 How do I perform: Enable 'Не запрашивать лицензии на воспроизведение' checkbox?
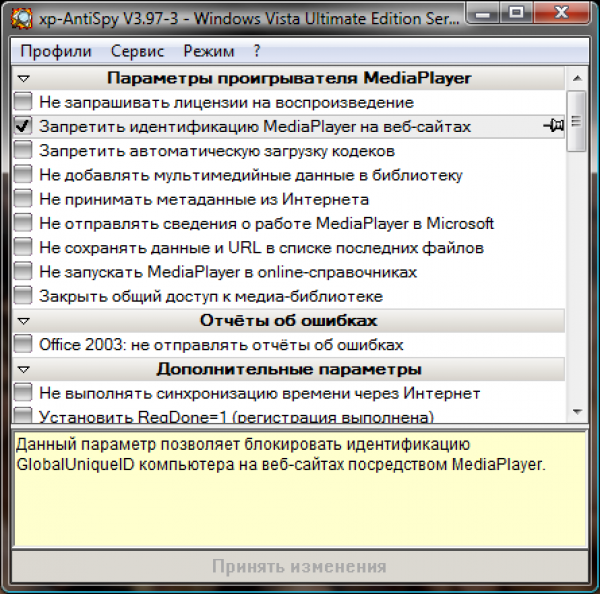click(x=23, y=102)
